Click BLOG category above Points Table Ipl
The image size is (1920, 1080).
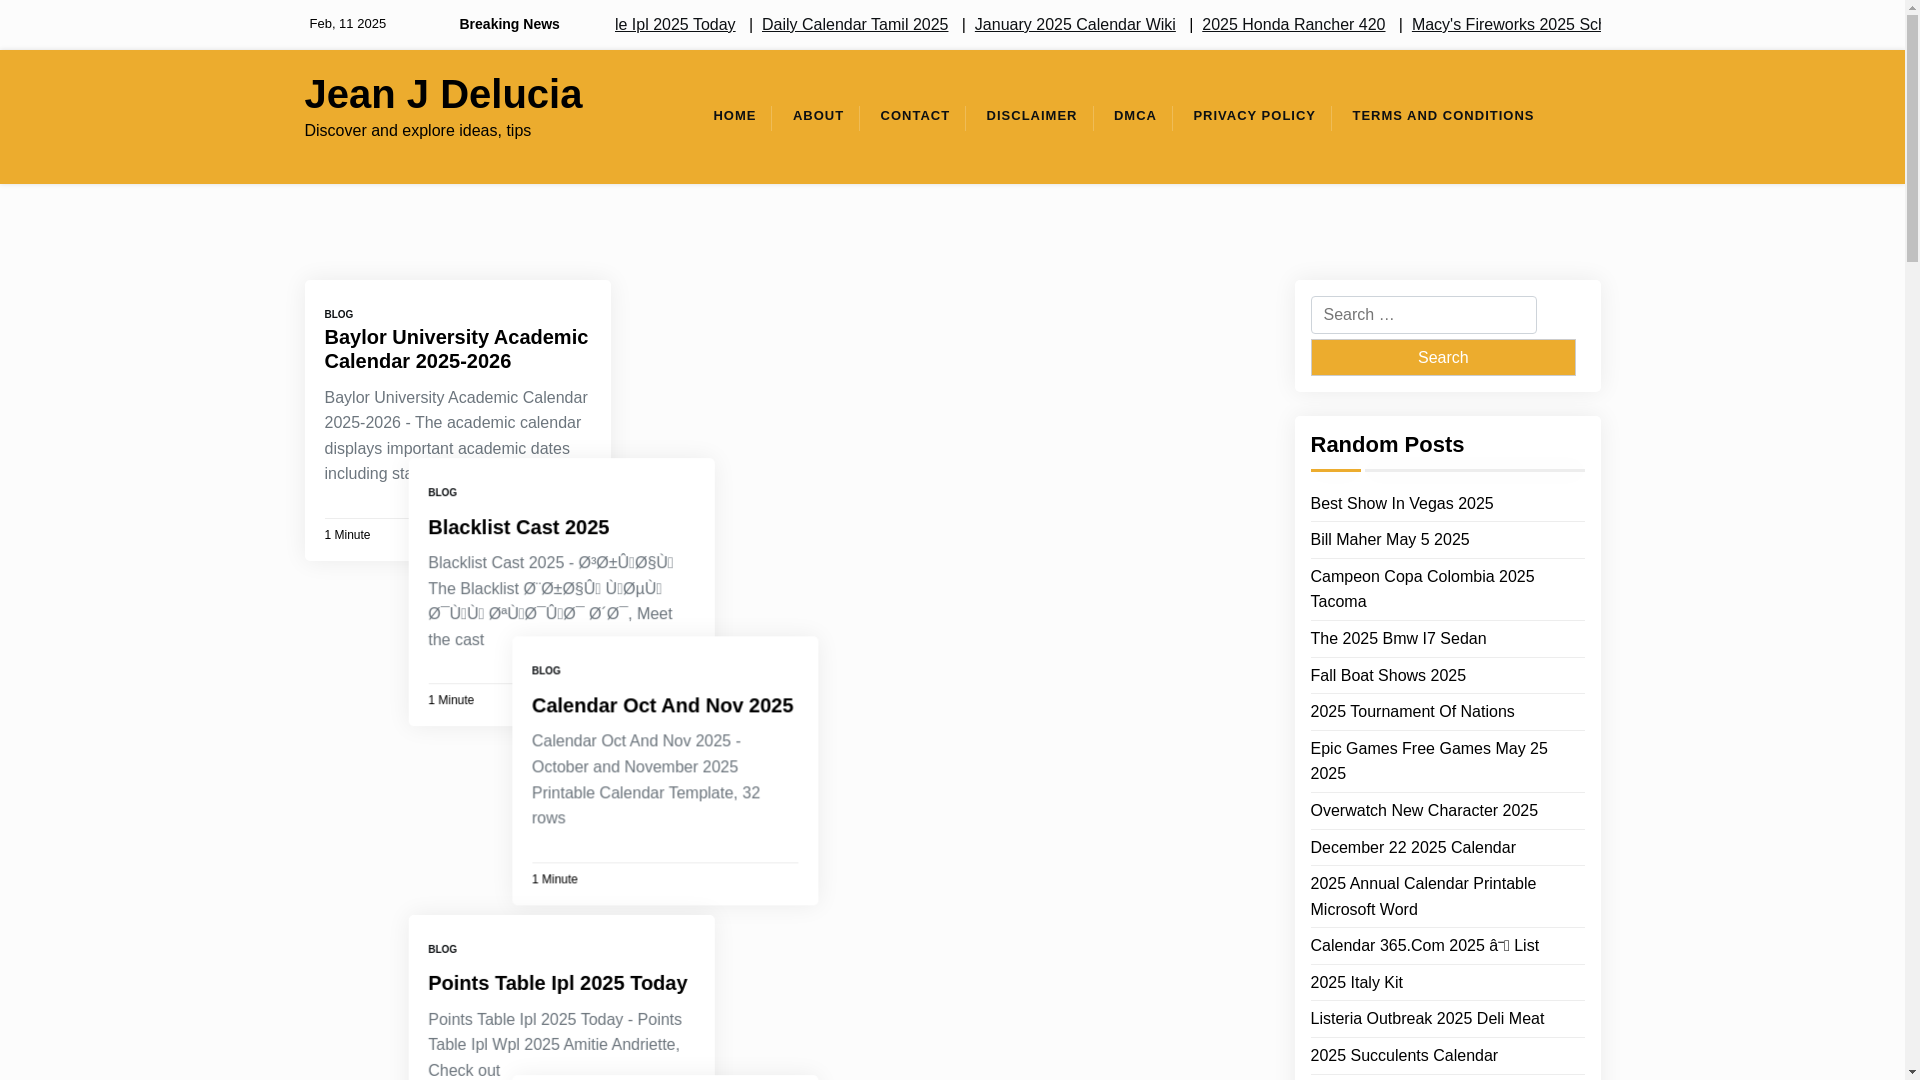pos(442,949)
